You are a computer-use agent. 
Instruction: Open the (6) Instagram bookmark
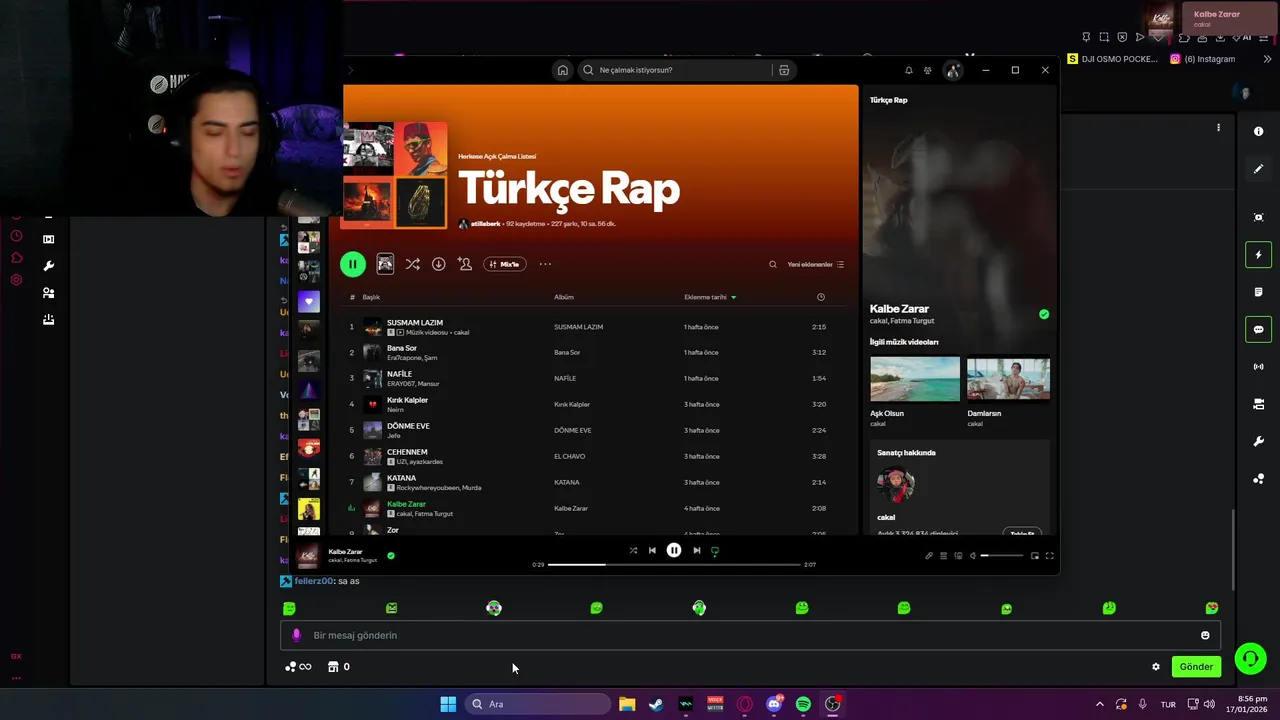(x=1203, y=59)
